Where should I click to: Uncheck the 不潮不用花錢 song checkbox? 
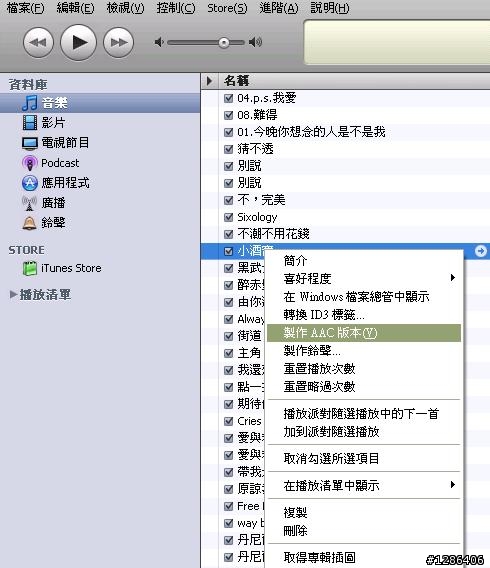(x=228, y=234)
